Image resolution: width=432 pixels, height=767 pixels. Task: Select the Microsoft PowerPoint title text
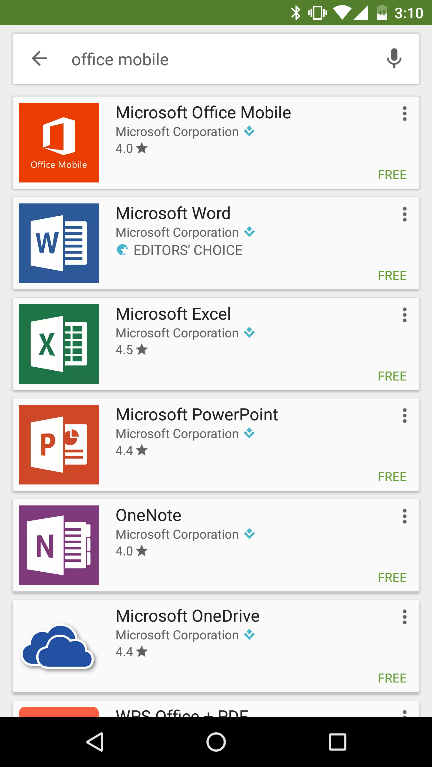pyautogui.click(x=197, y=415)
